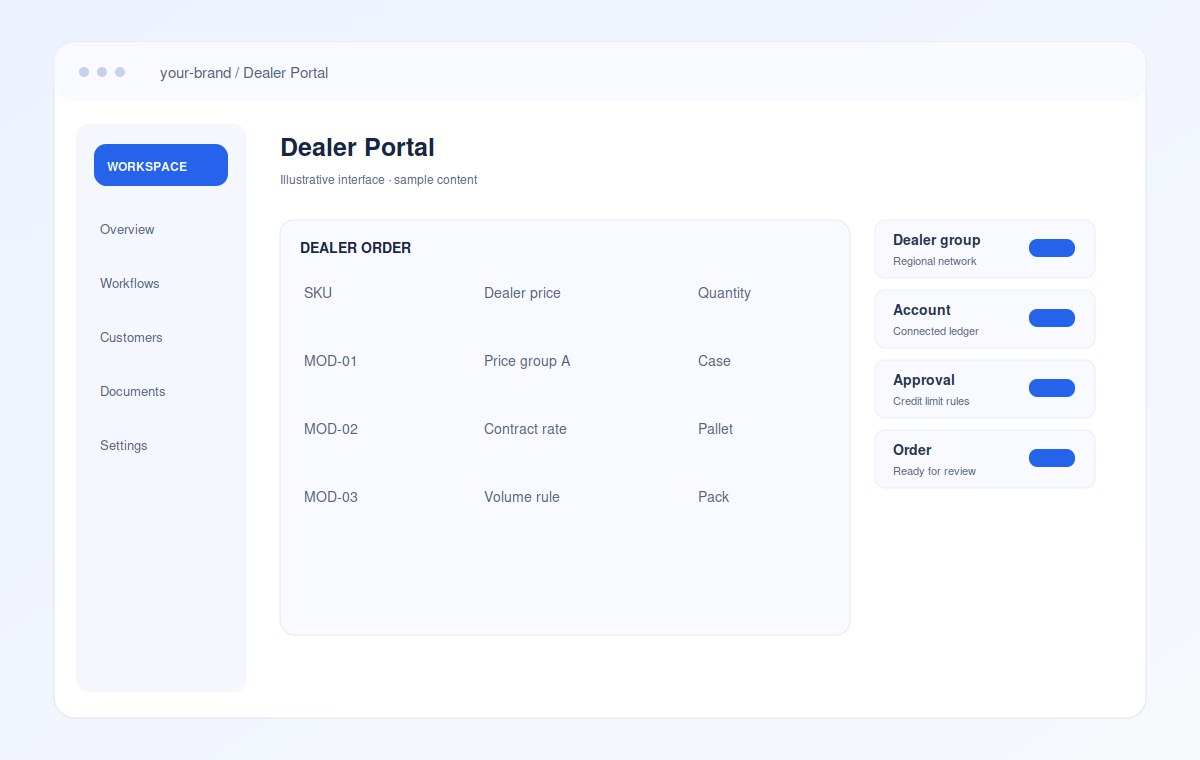This screenshot has height=760, width=1200.
Task: Select the MOD-03 SKU row
Action: [x=565, y=497]
